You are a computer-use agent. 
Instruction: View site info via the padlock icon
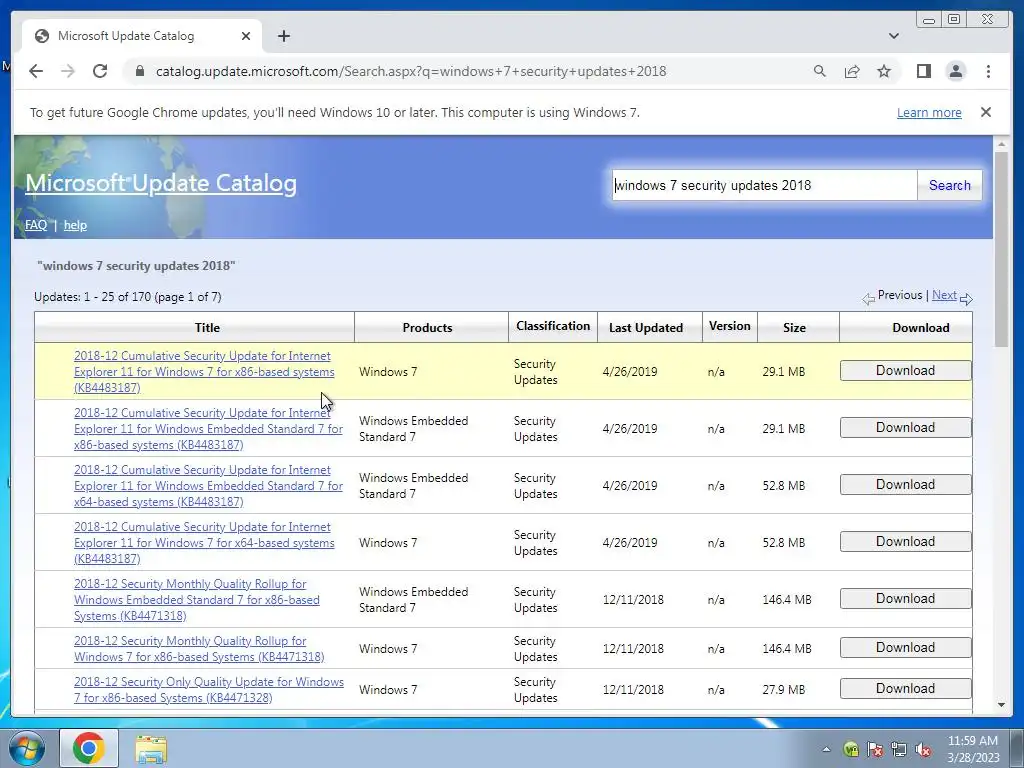[139, 71]
